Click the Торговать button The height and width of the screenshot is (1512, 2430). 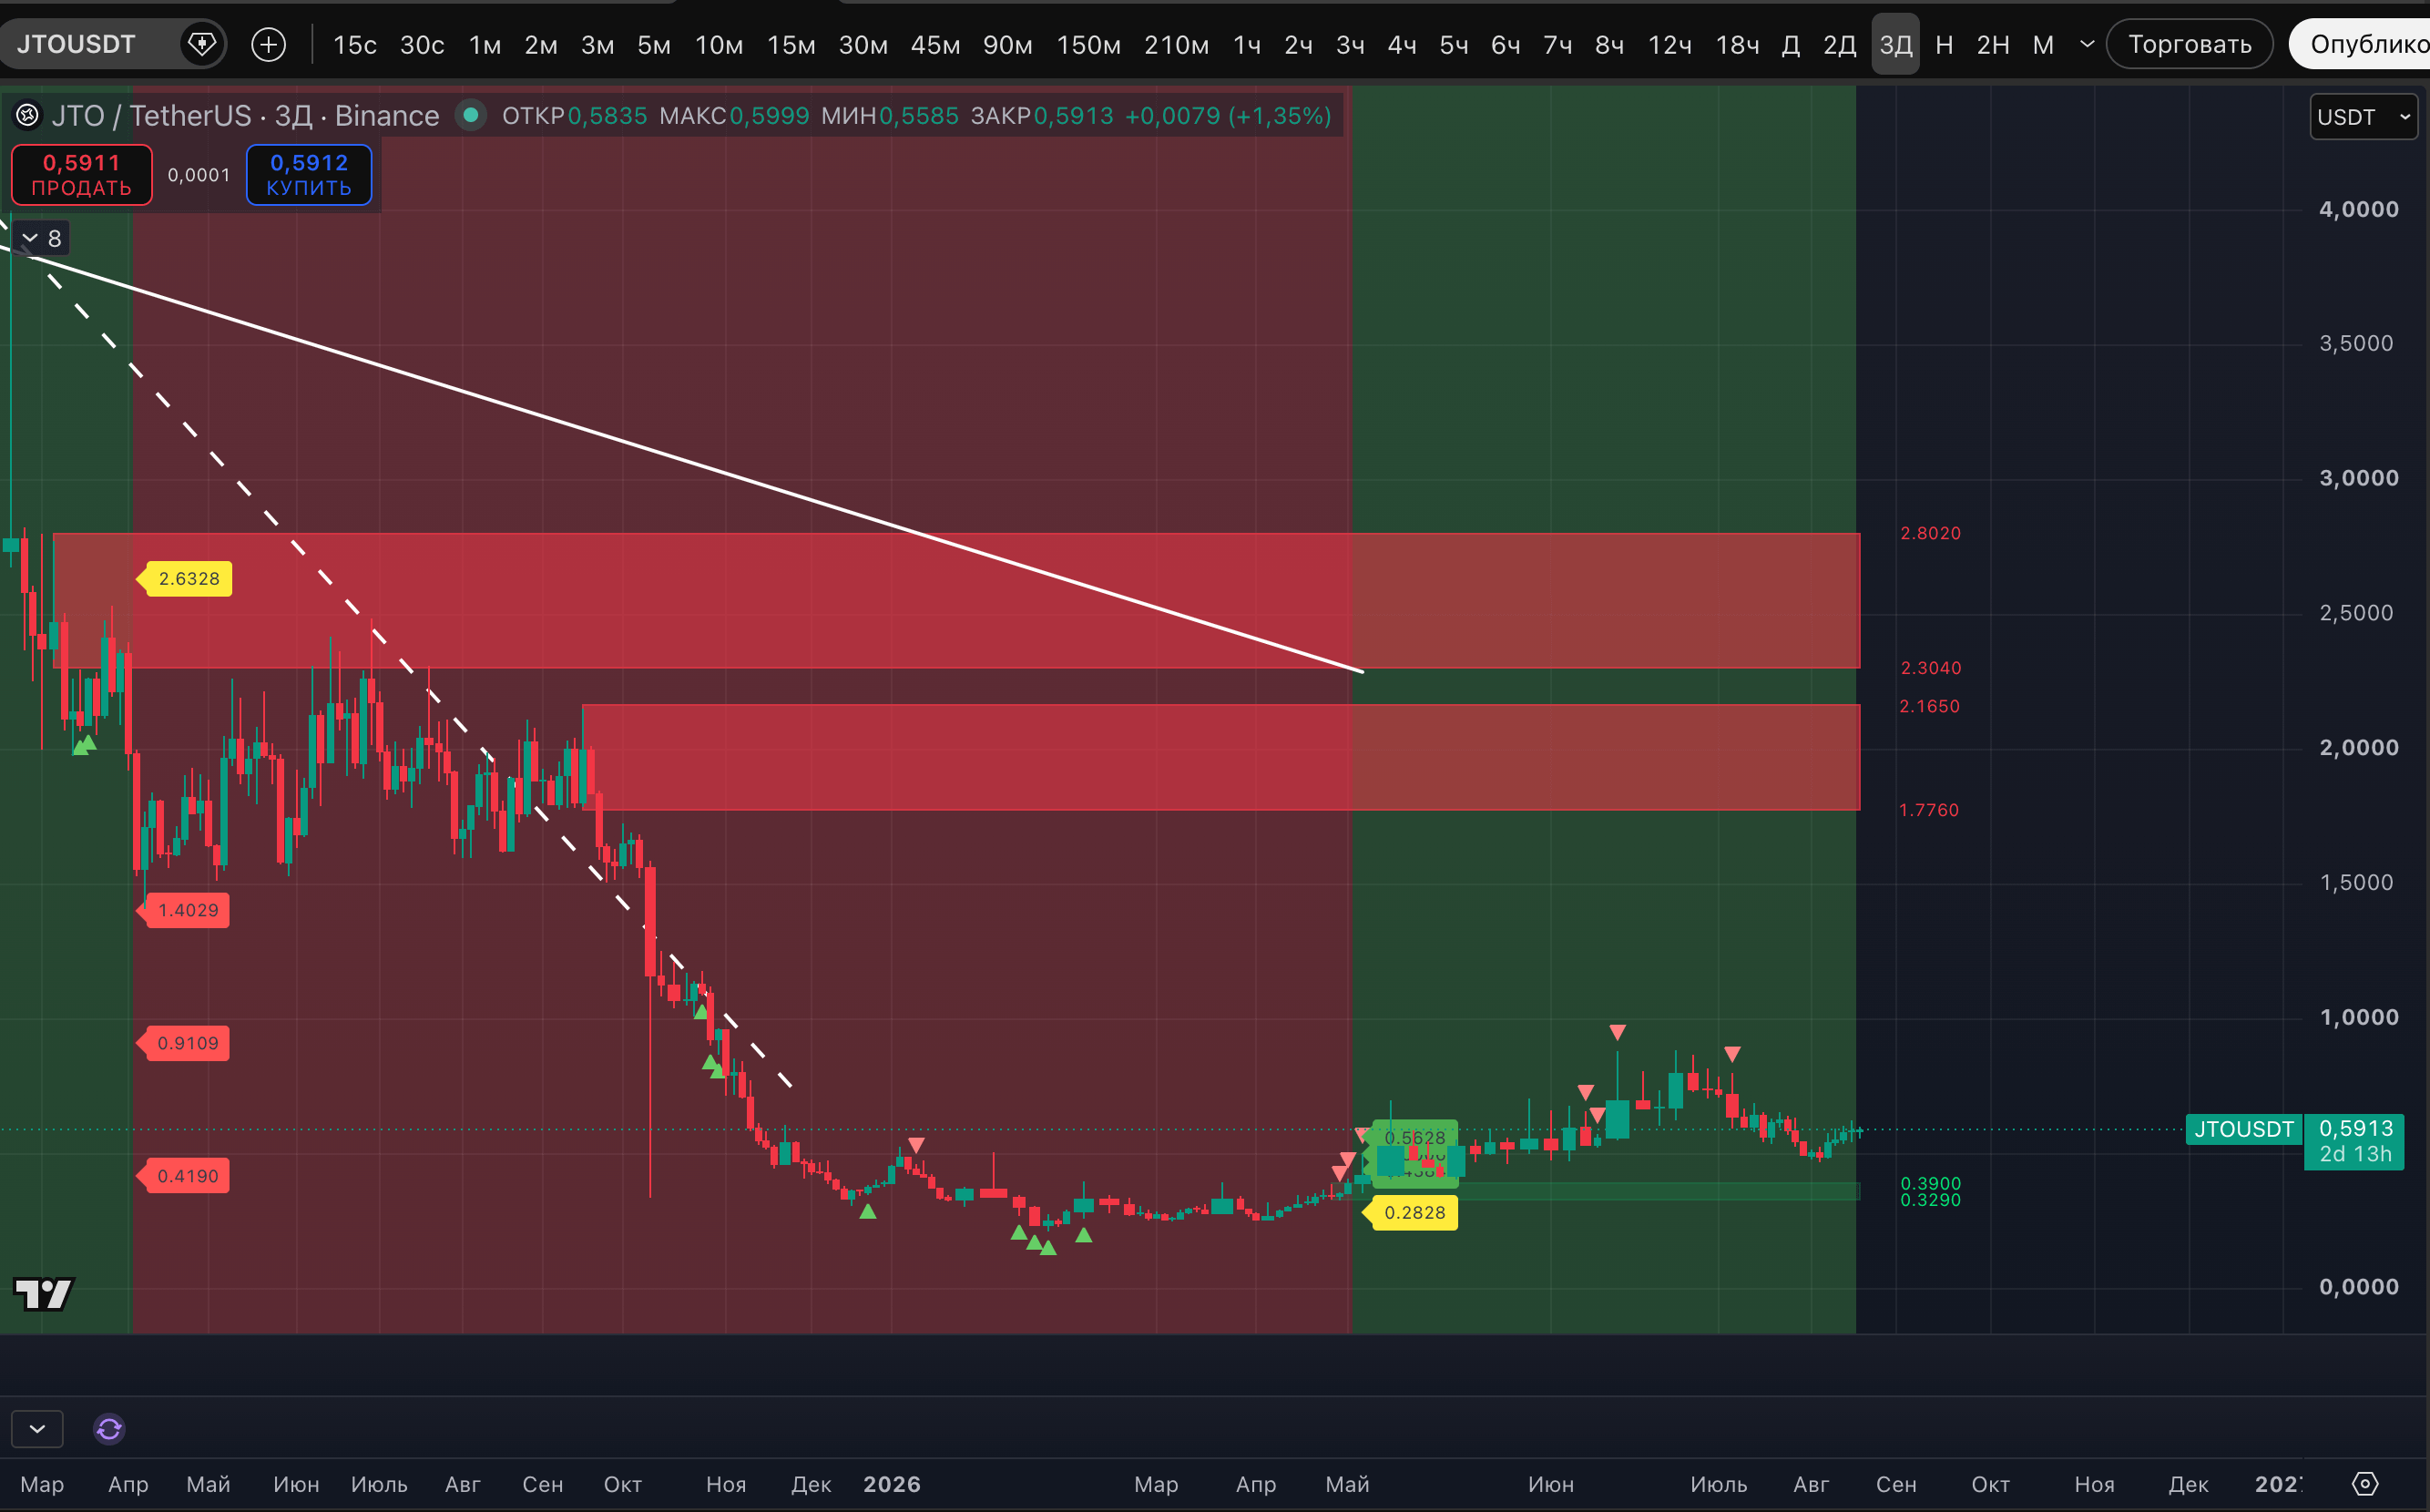tap(2189, 44)
